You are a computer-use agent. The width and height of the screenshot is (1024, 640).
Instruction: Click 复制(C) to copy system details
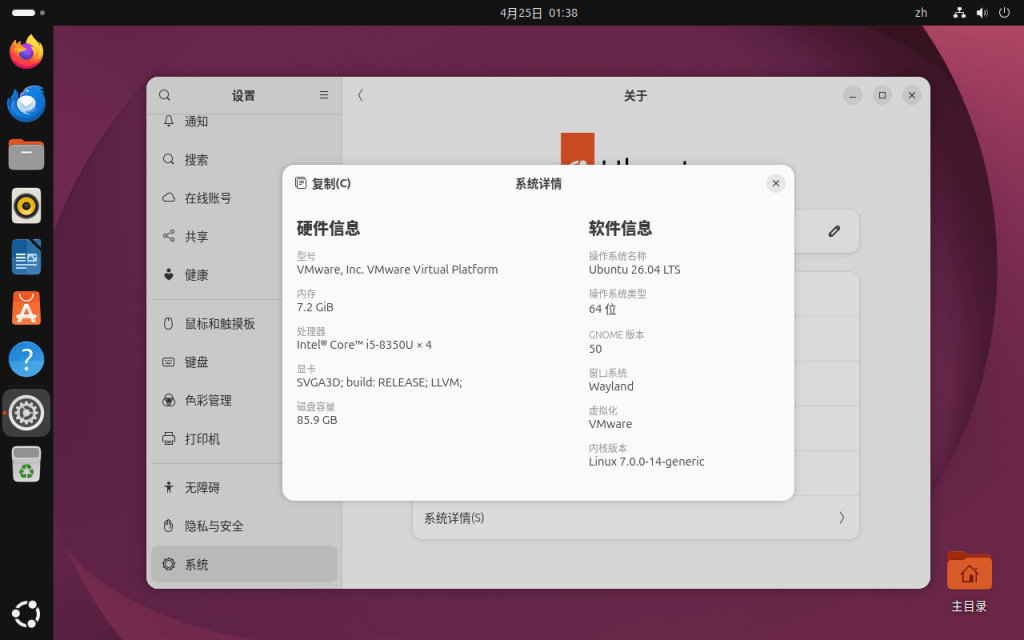(323, 184)
